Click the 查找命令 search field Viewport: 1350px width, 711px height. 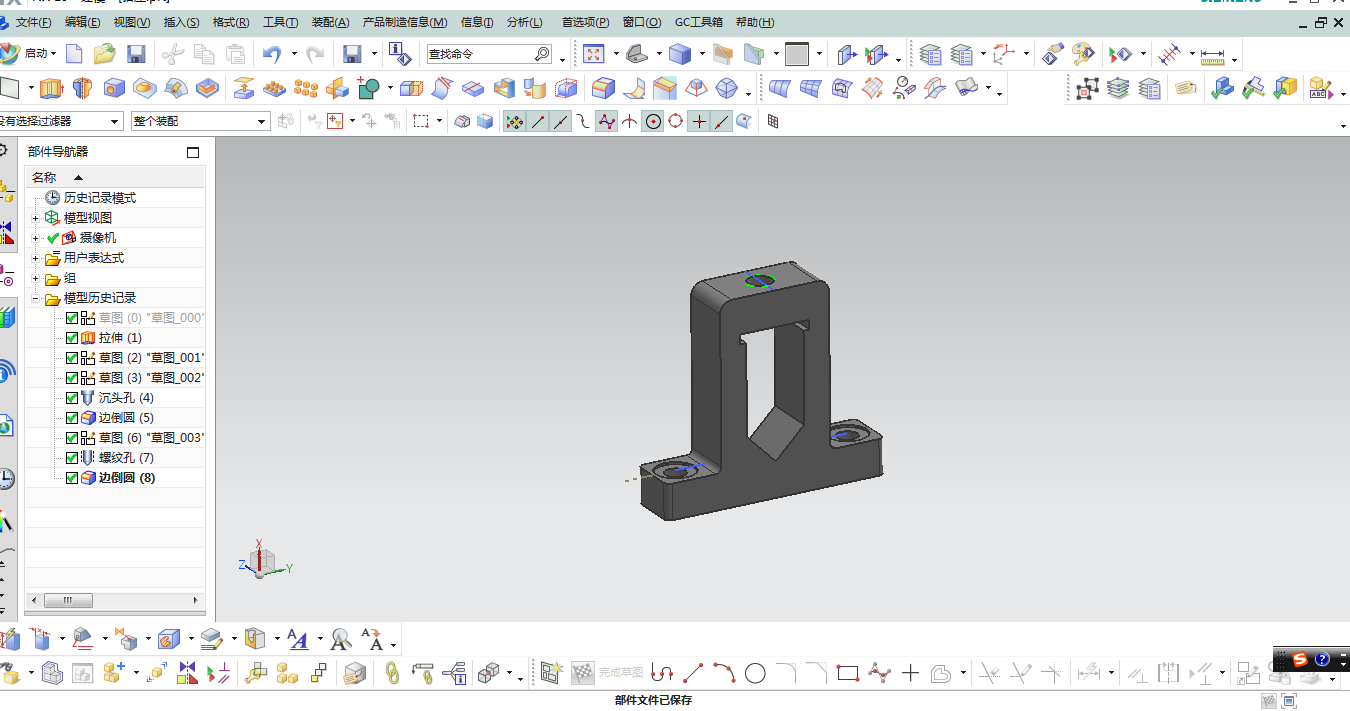click(x=489, y=54)
